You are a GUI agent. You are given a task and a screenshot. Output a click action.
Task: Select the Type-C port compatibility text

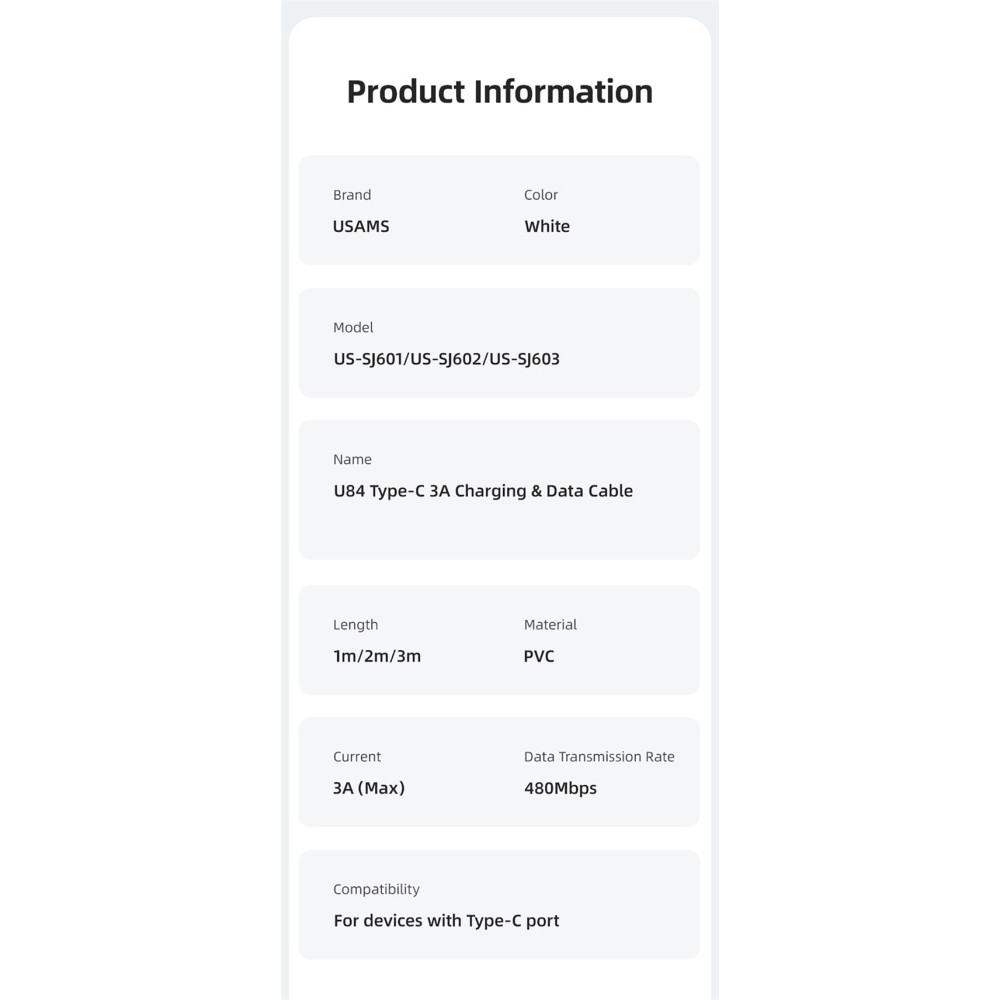446,921
